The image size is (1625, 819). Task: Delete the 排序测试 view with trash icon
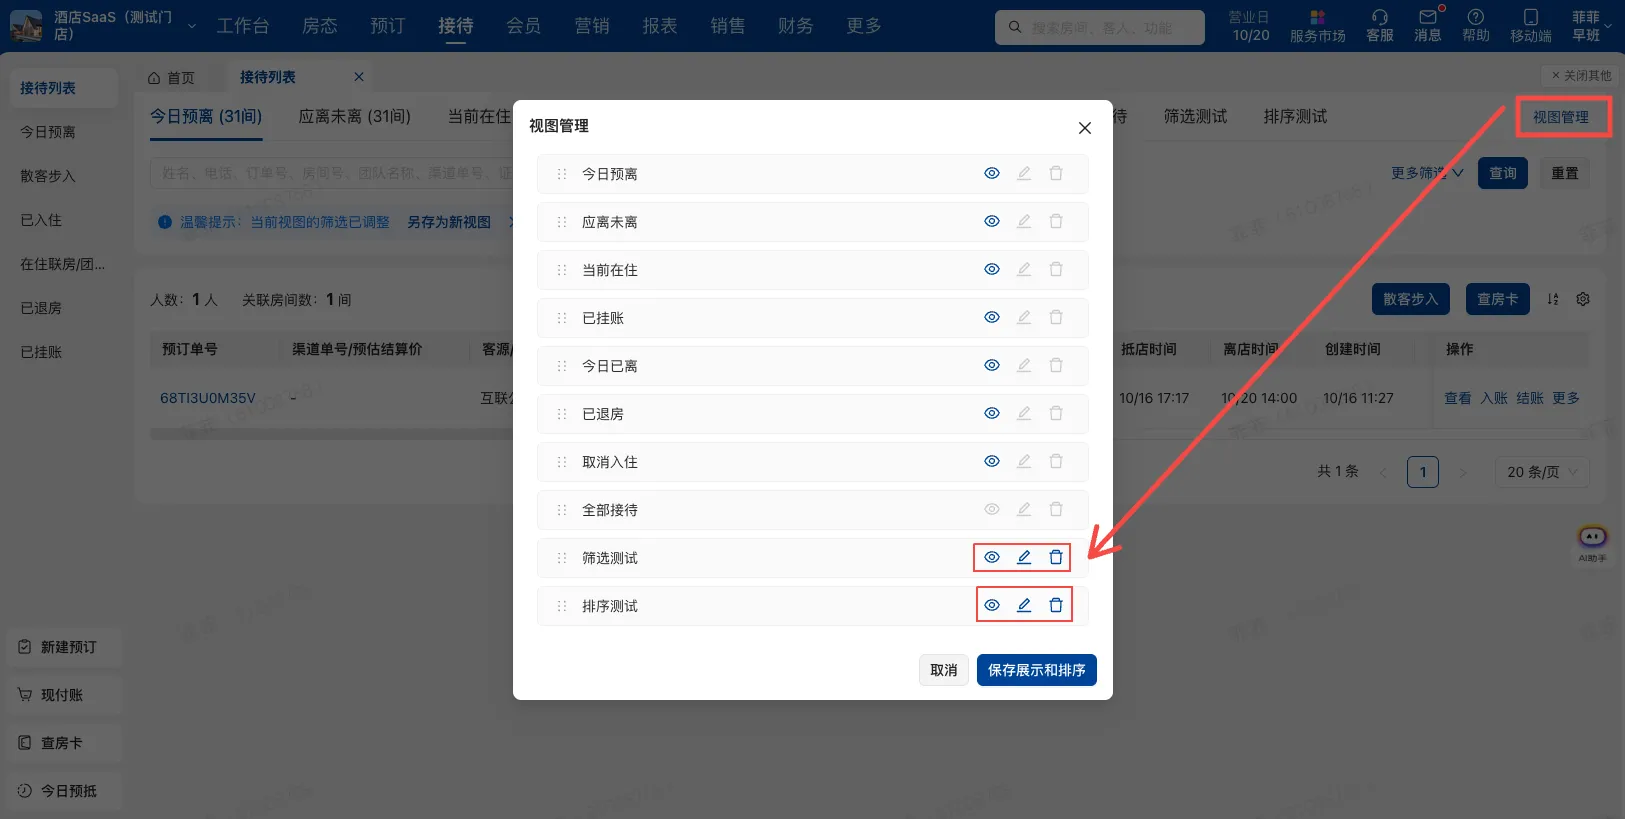[1056, 605]
